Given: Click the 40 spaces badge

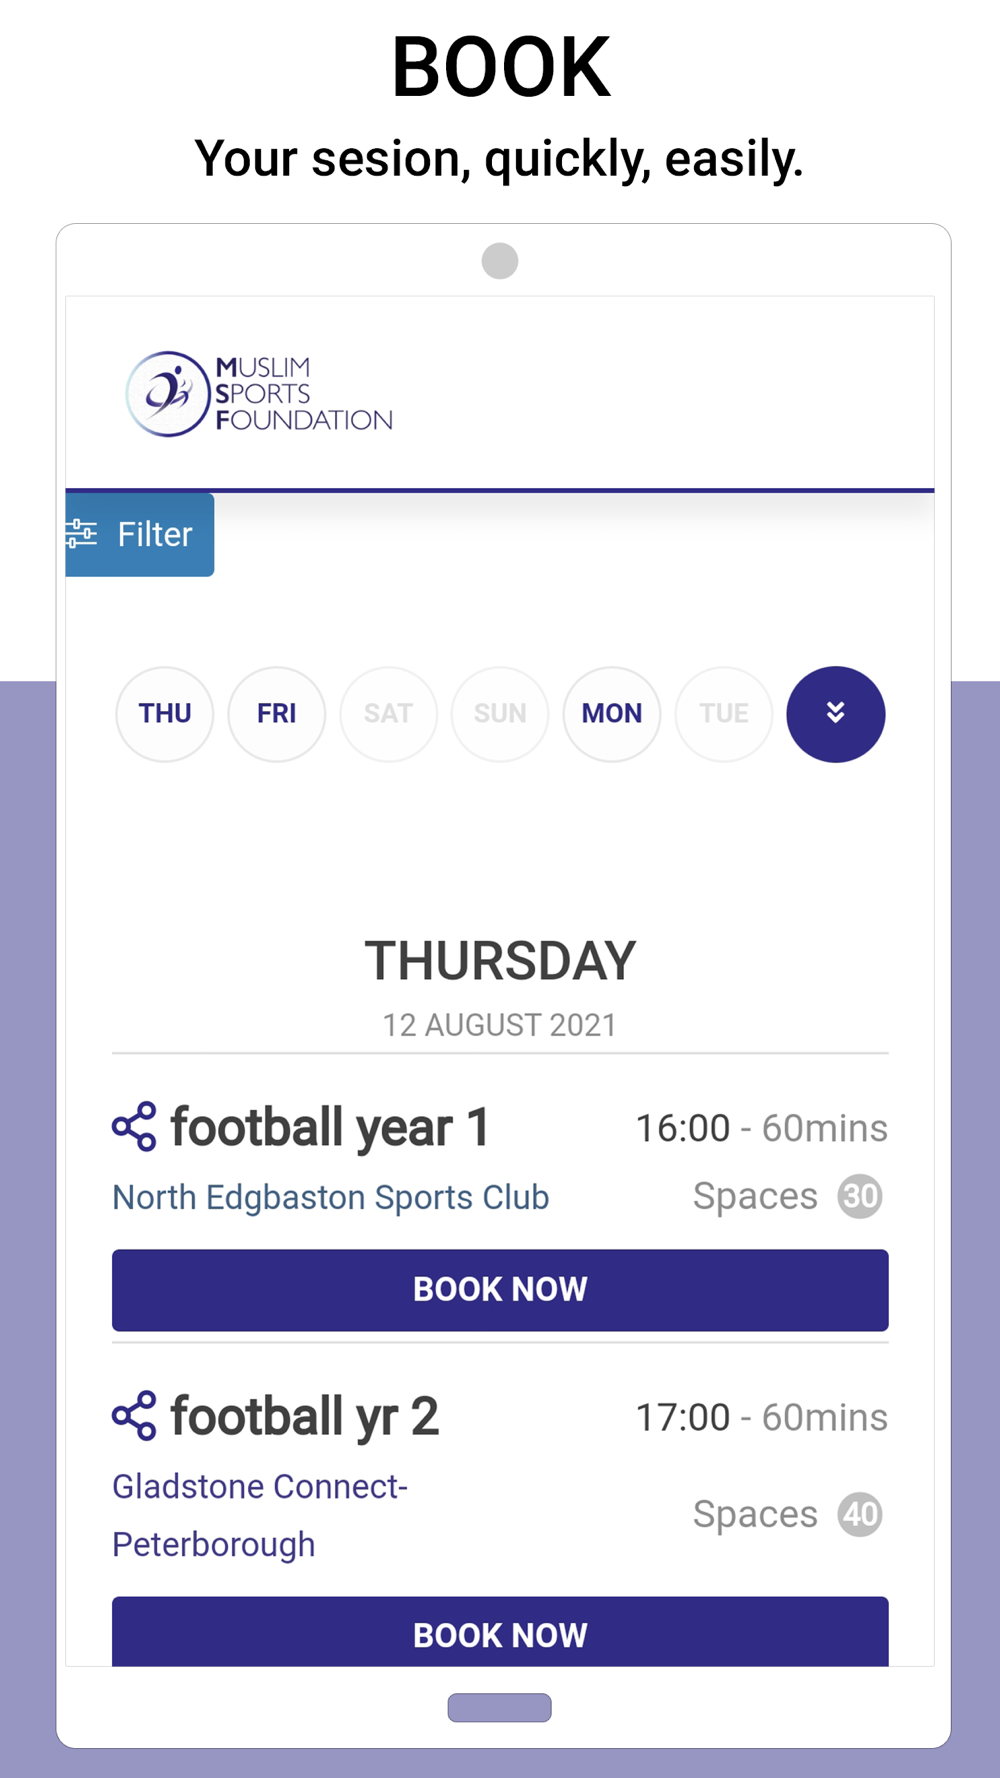Looking at the screenshot, I should pyautogui.click(x=860, y=1514).
